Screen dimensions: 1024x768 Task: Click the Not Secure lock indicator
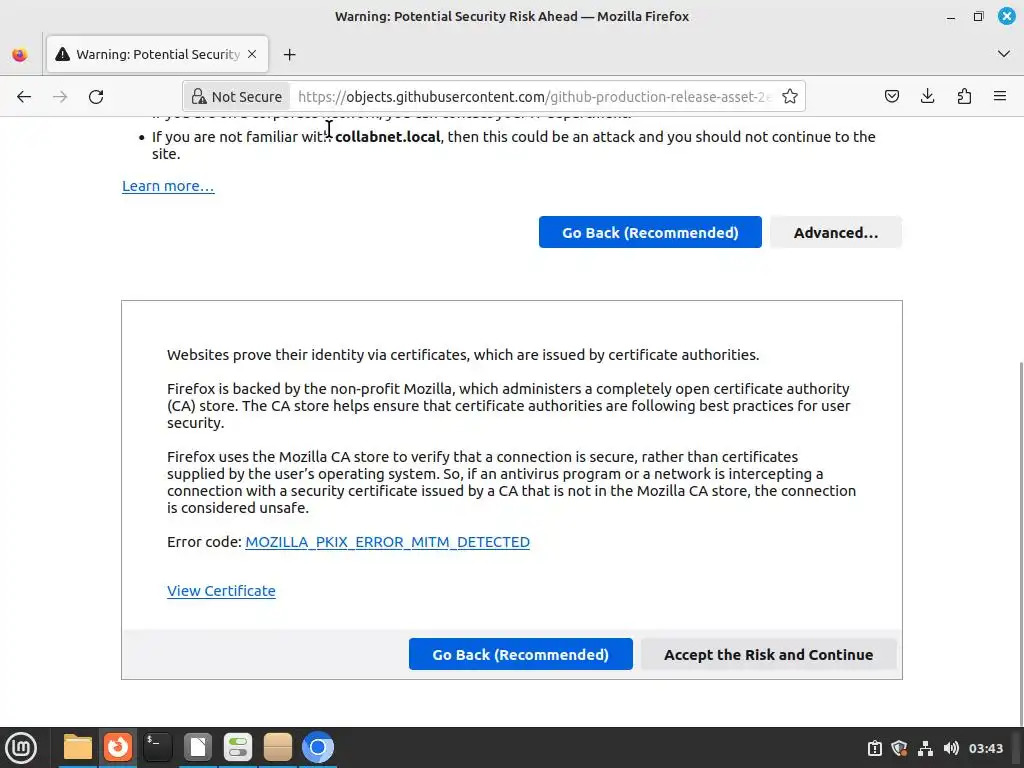[x=236, y=97]
